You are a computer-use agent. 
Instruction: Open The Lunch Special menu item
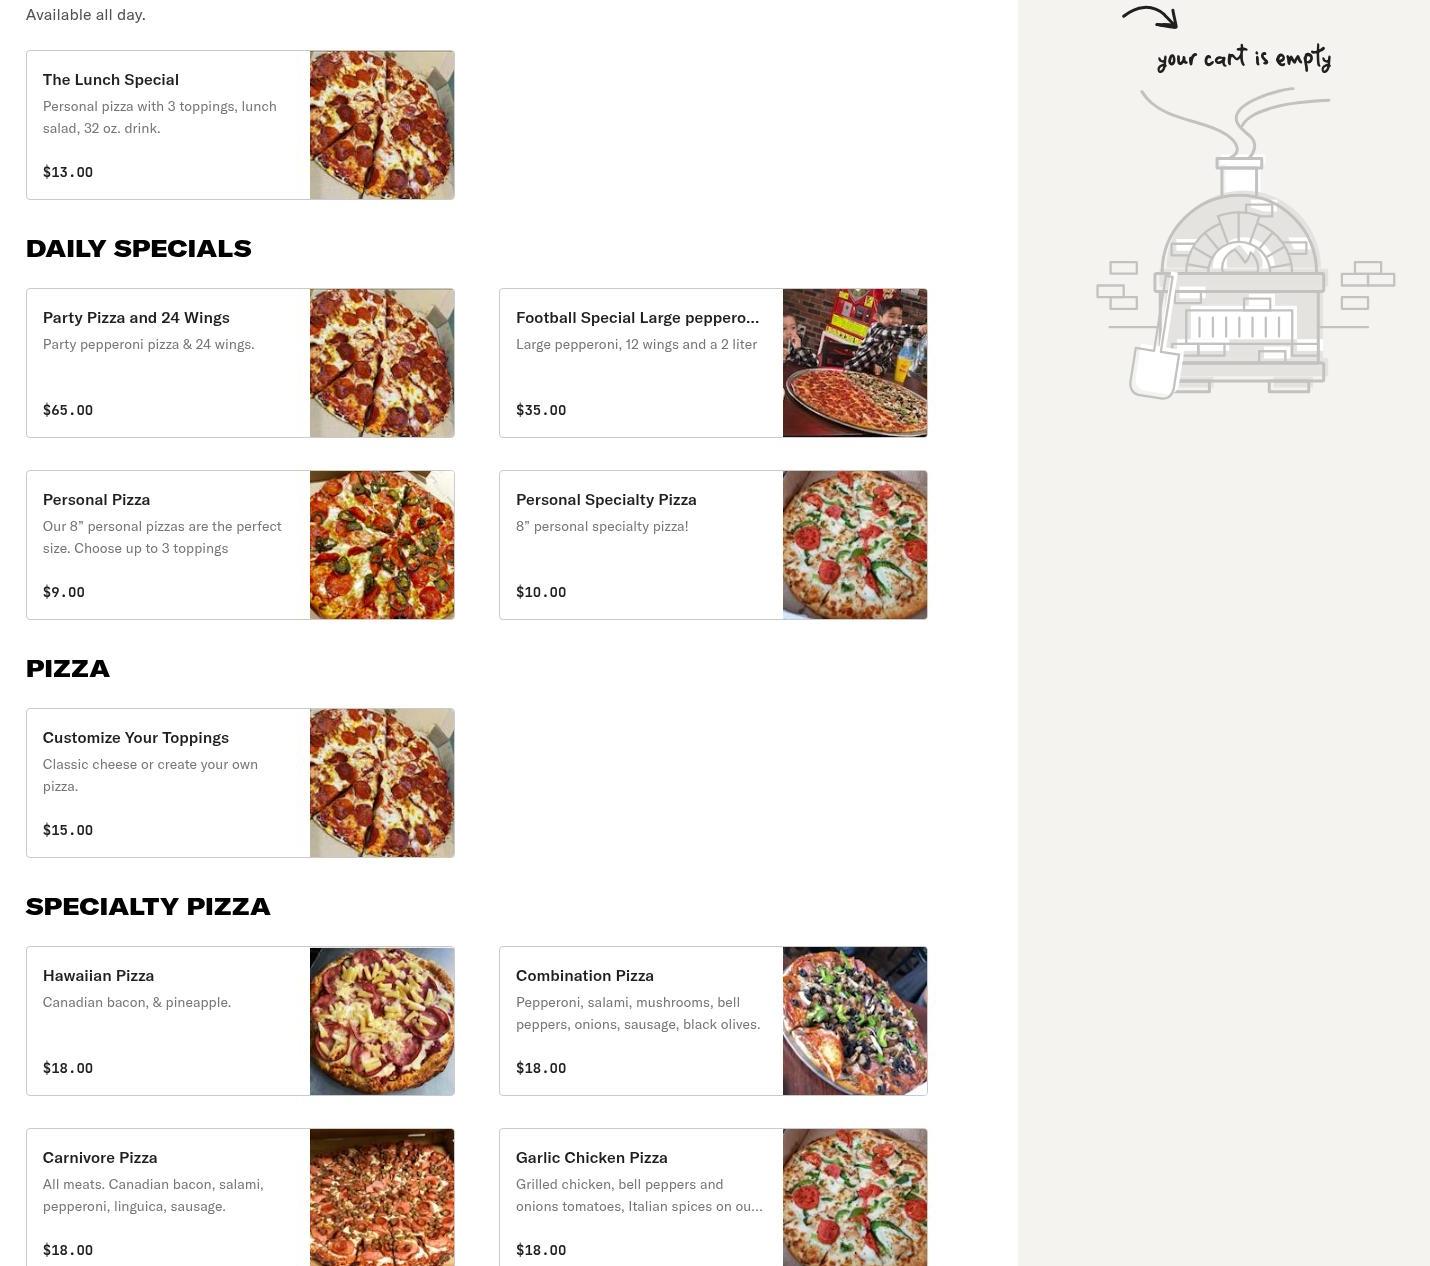240,125
